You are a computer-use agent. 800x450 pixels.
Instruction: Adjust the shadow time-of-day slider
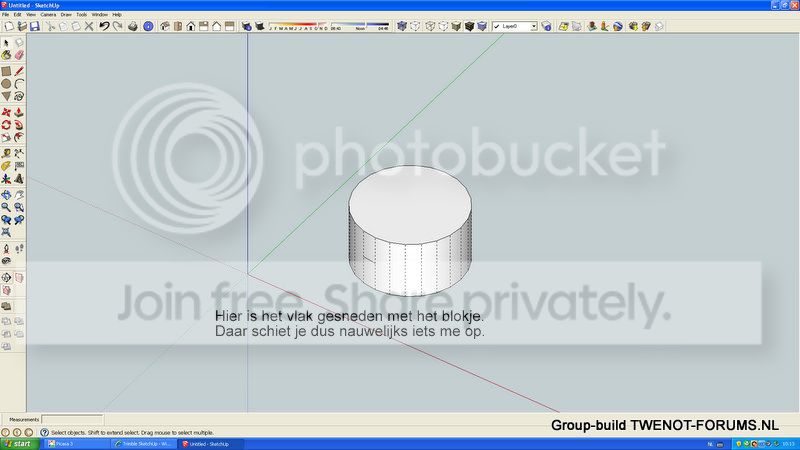(x=360, y=26)
